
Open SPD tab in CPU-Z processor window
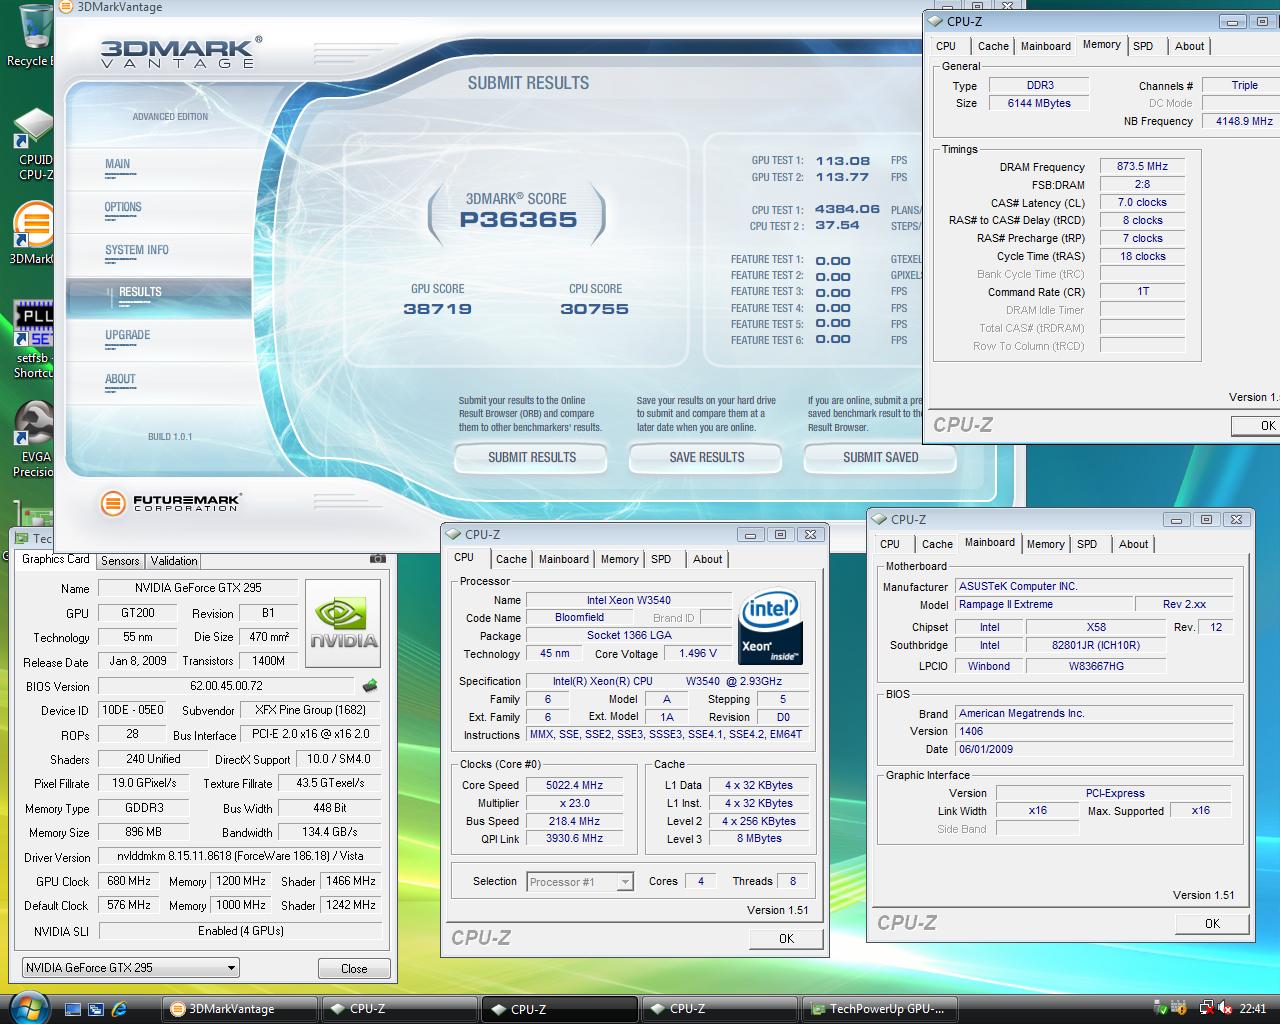pyautogui.click(x=661, y=559)
